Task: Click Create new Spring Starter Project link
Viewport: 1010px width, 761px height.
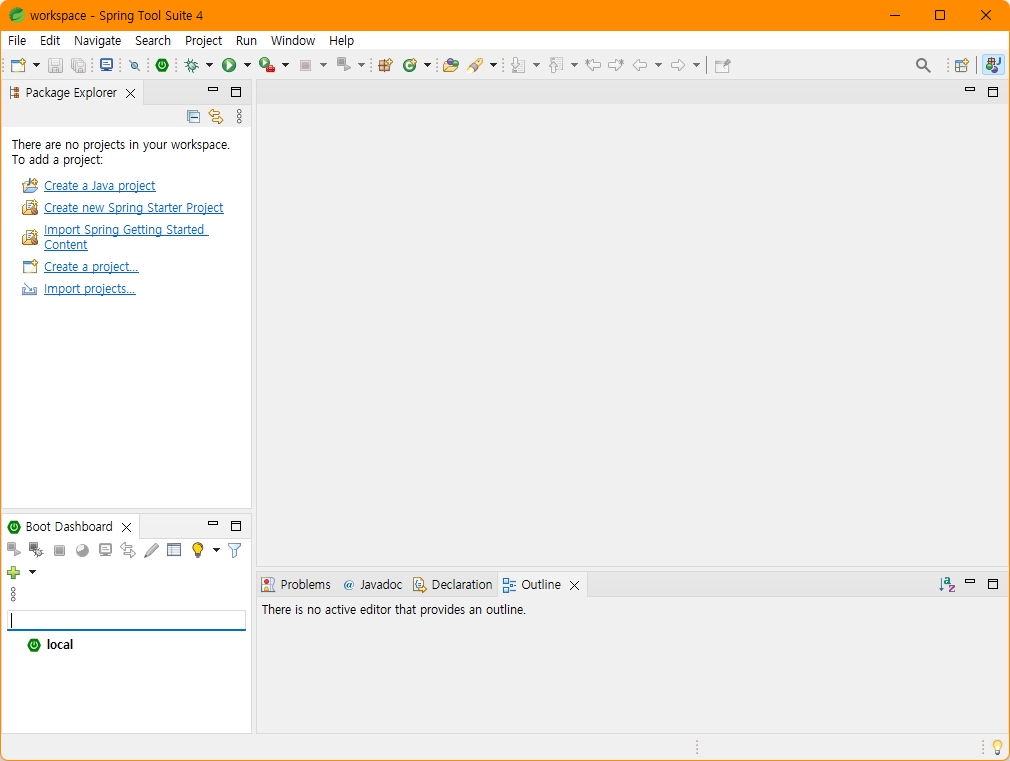Action: (x=133, y=207)
